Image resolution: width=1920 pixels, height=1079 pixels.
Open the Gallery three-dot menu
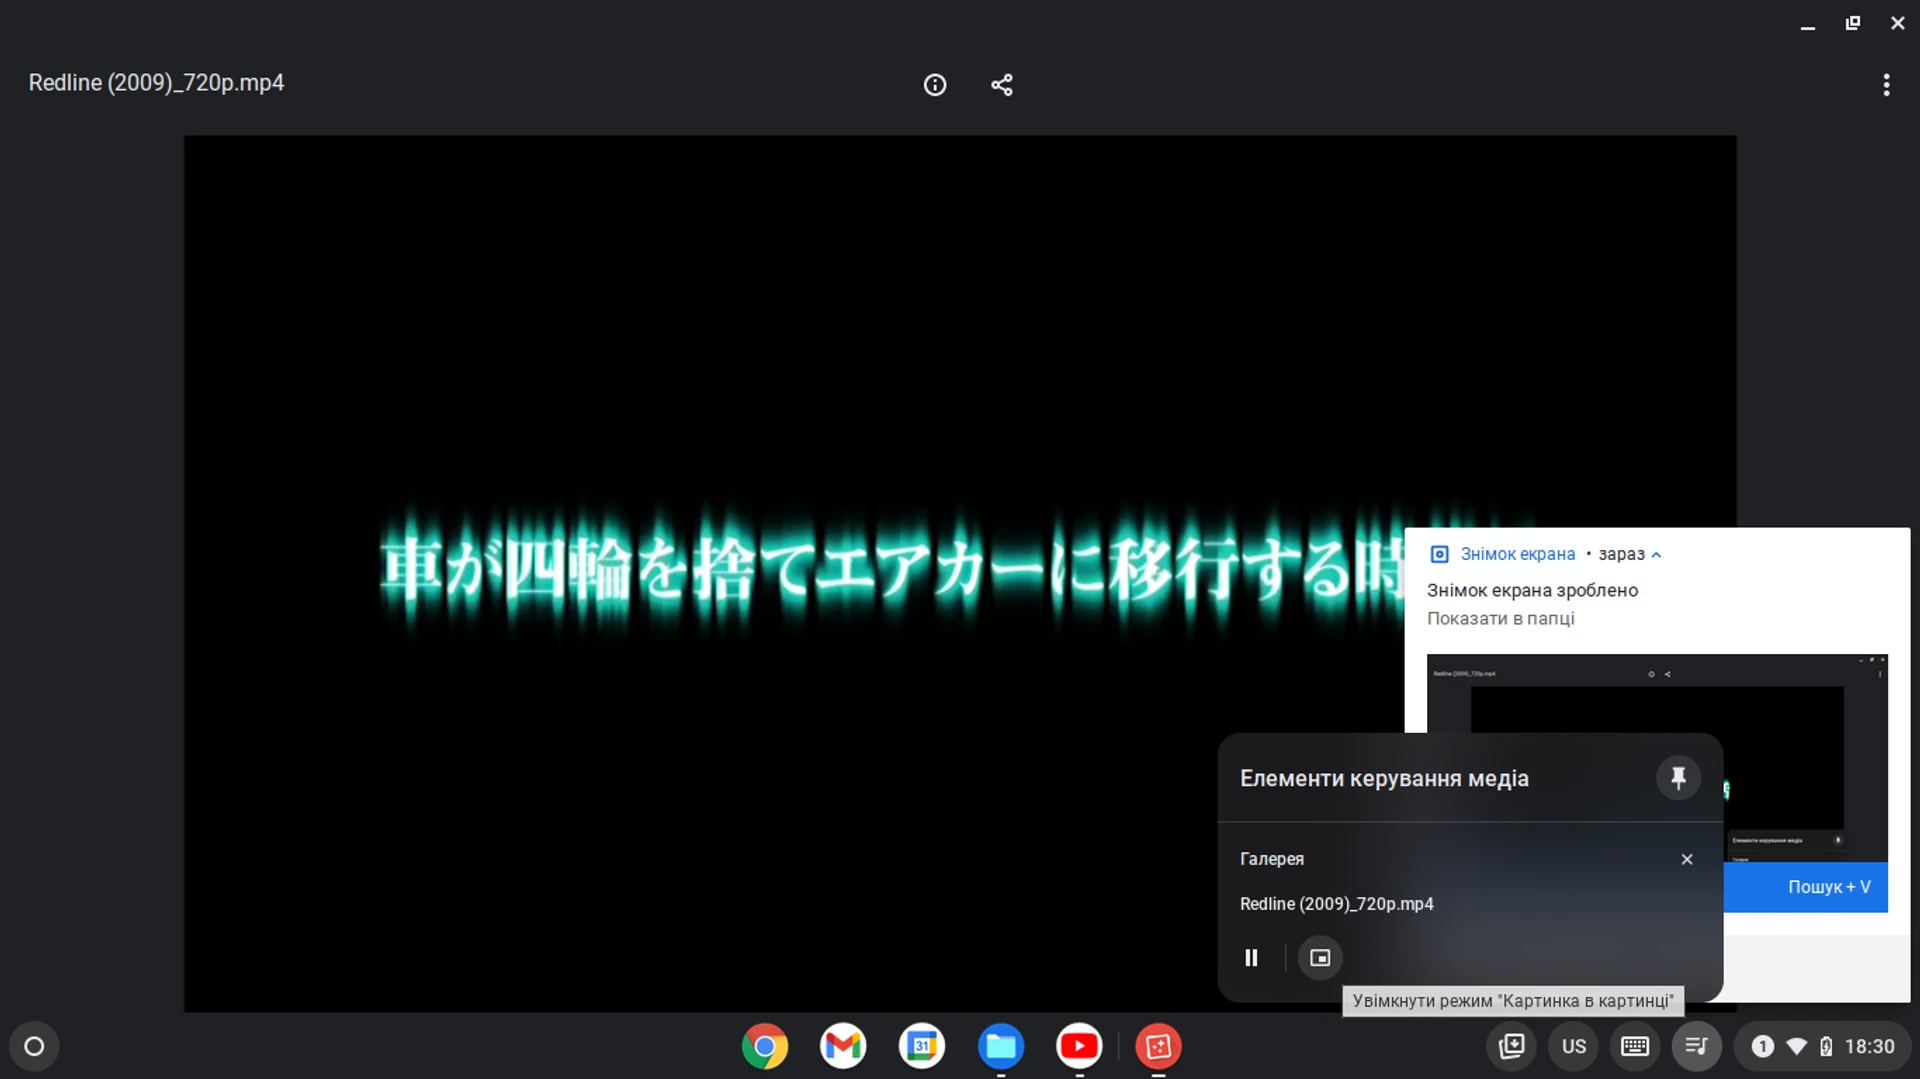pyautogui.click(x=1886, y=84)
